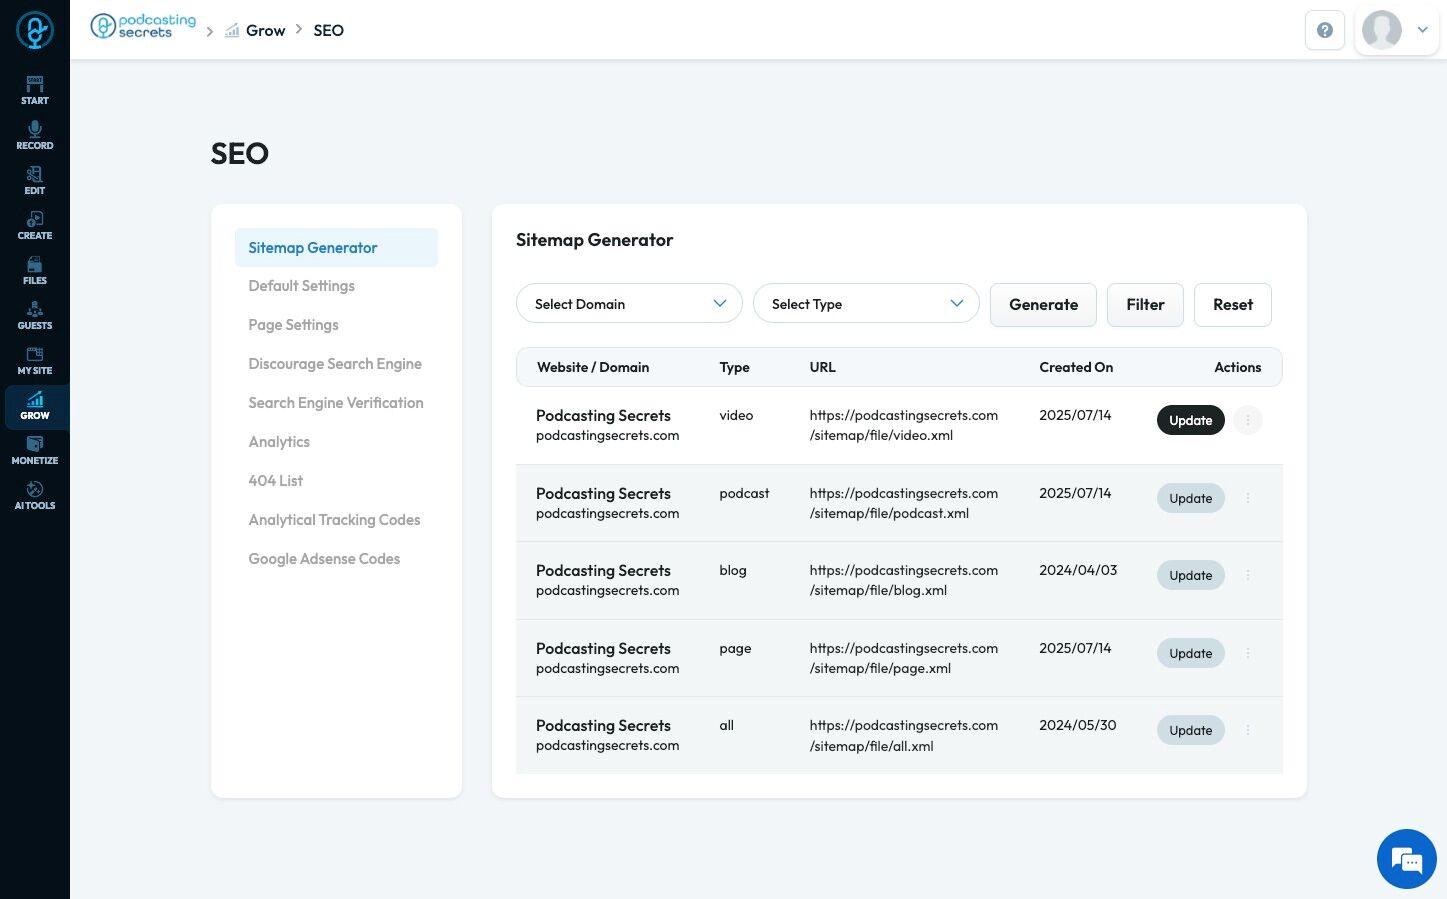The height and width of the screenshot is (899, 1447).
Task: Open the Monetize sidebar icon
Action: pyautogui.click(x=35, y=450)
